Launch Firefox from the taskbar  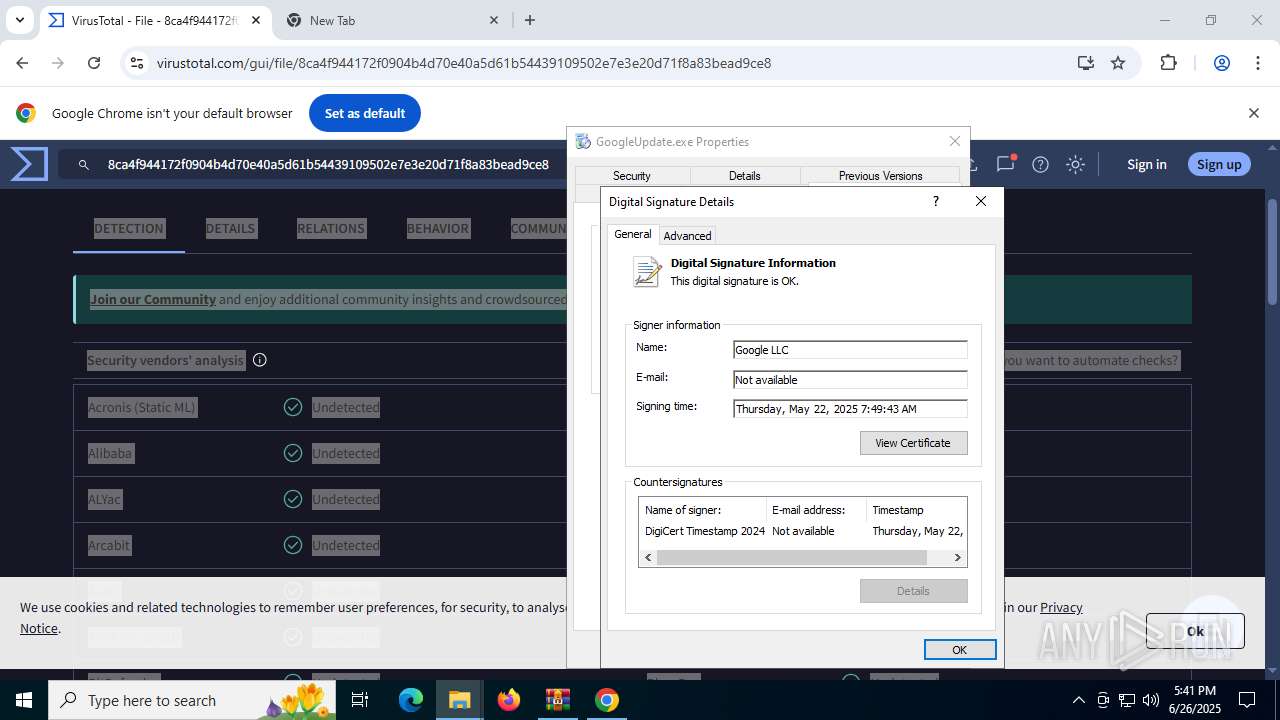[509, 700]
